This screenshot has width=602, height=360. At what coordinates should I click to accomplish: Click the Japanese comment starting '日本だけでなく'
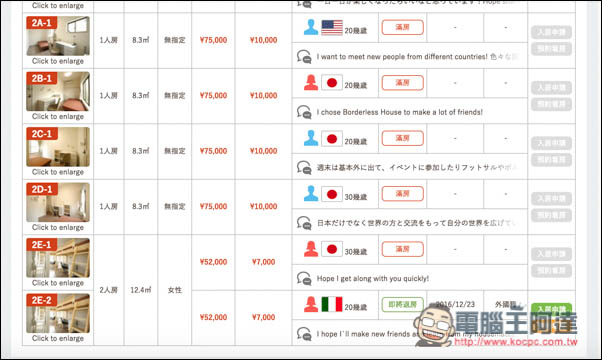tap(417, 223)
